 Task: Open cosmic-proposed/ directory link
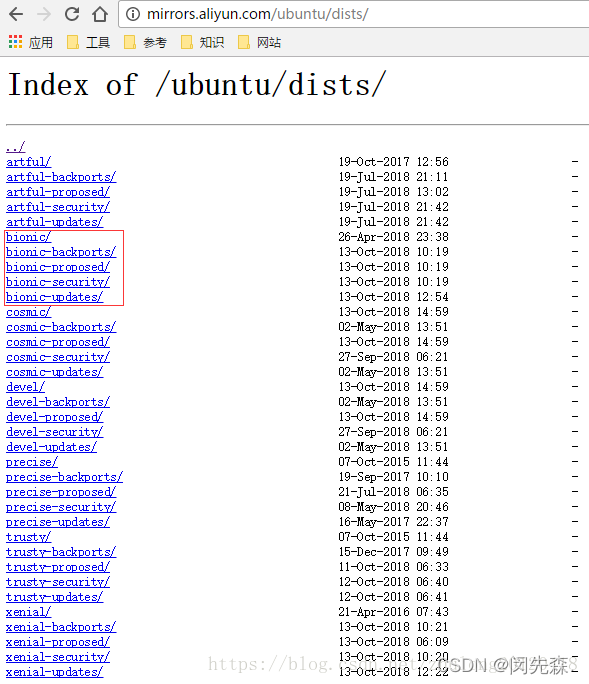[x=58, y=342]
